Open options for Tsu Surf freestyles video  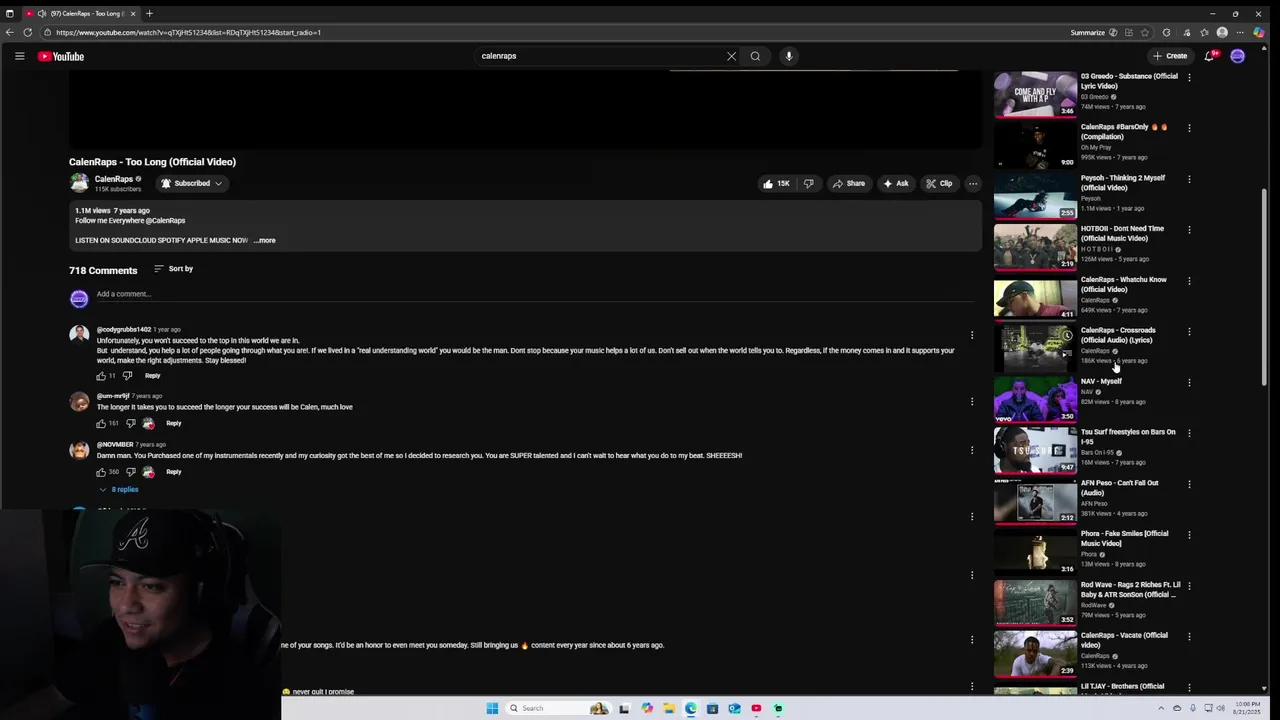coord(1189,433)
